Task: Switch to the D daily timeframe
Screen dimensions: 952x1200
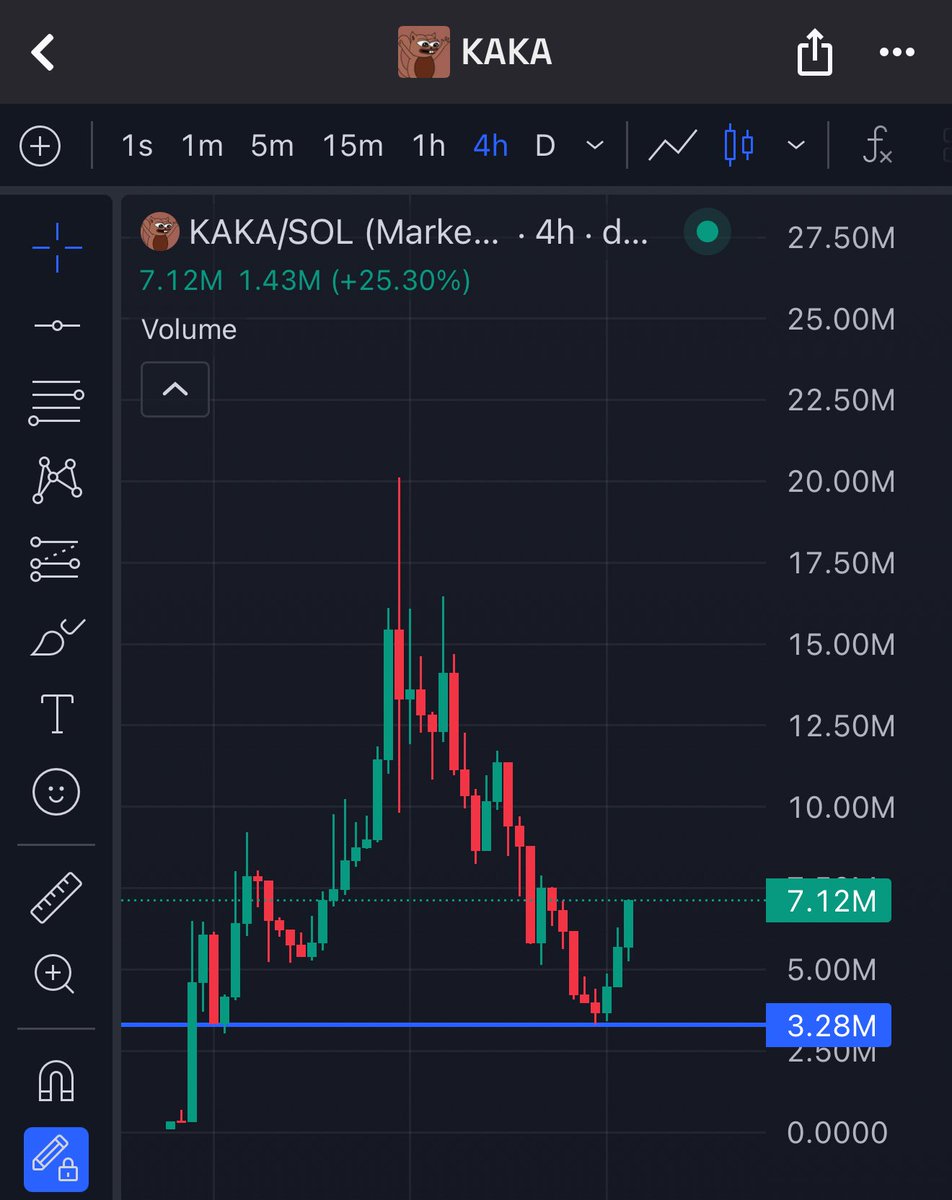Action: [x=544, y=146]
